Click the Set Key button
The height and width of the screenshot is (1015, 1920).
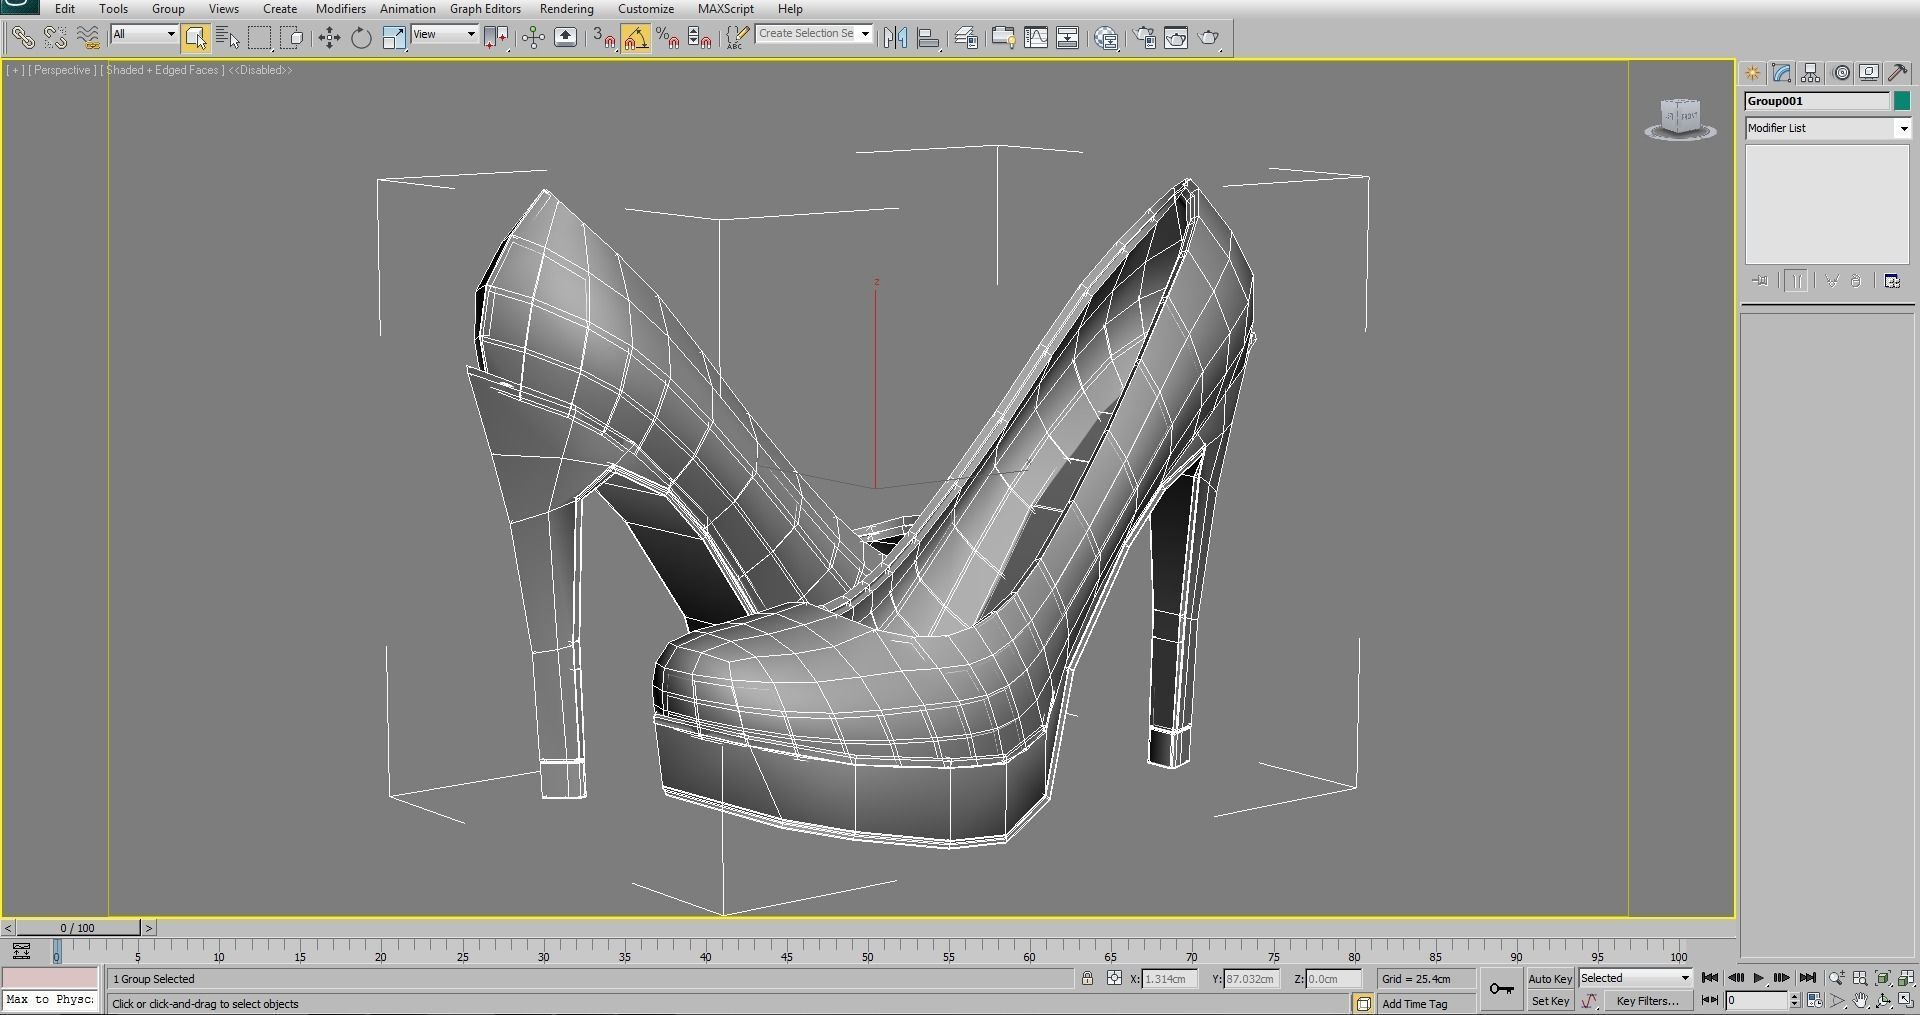1550,1001
